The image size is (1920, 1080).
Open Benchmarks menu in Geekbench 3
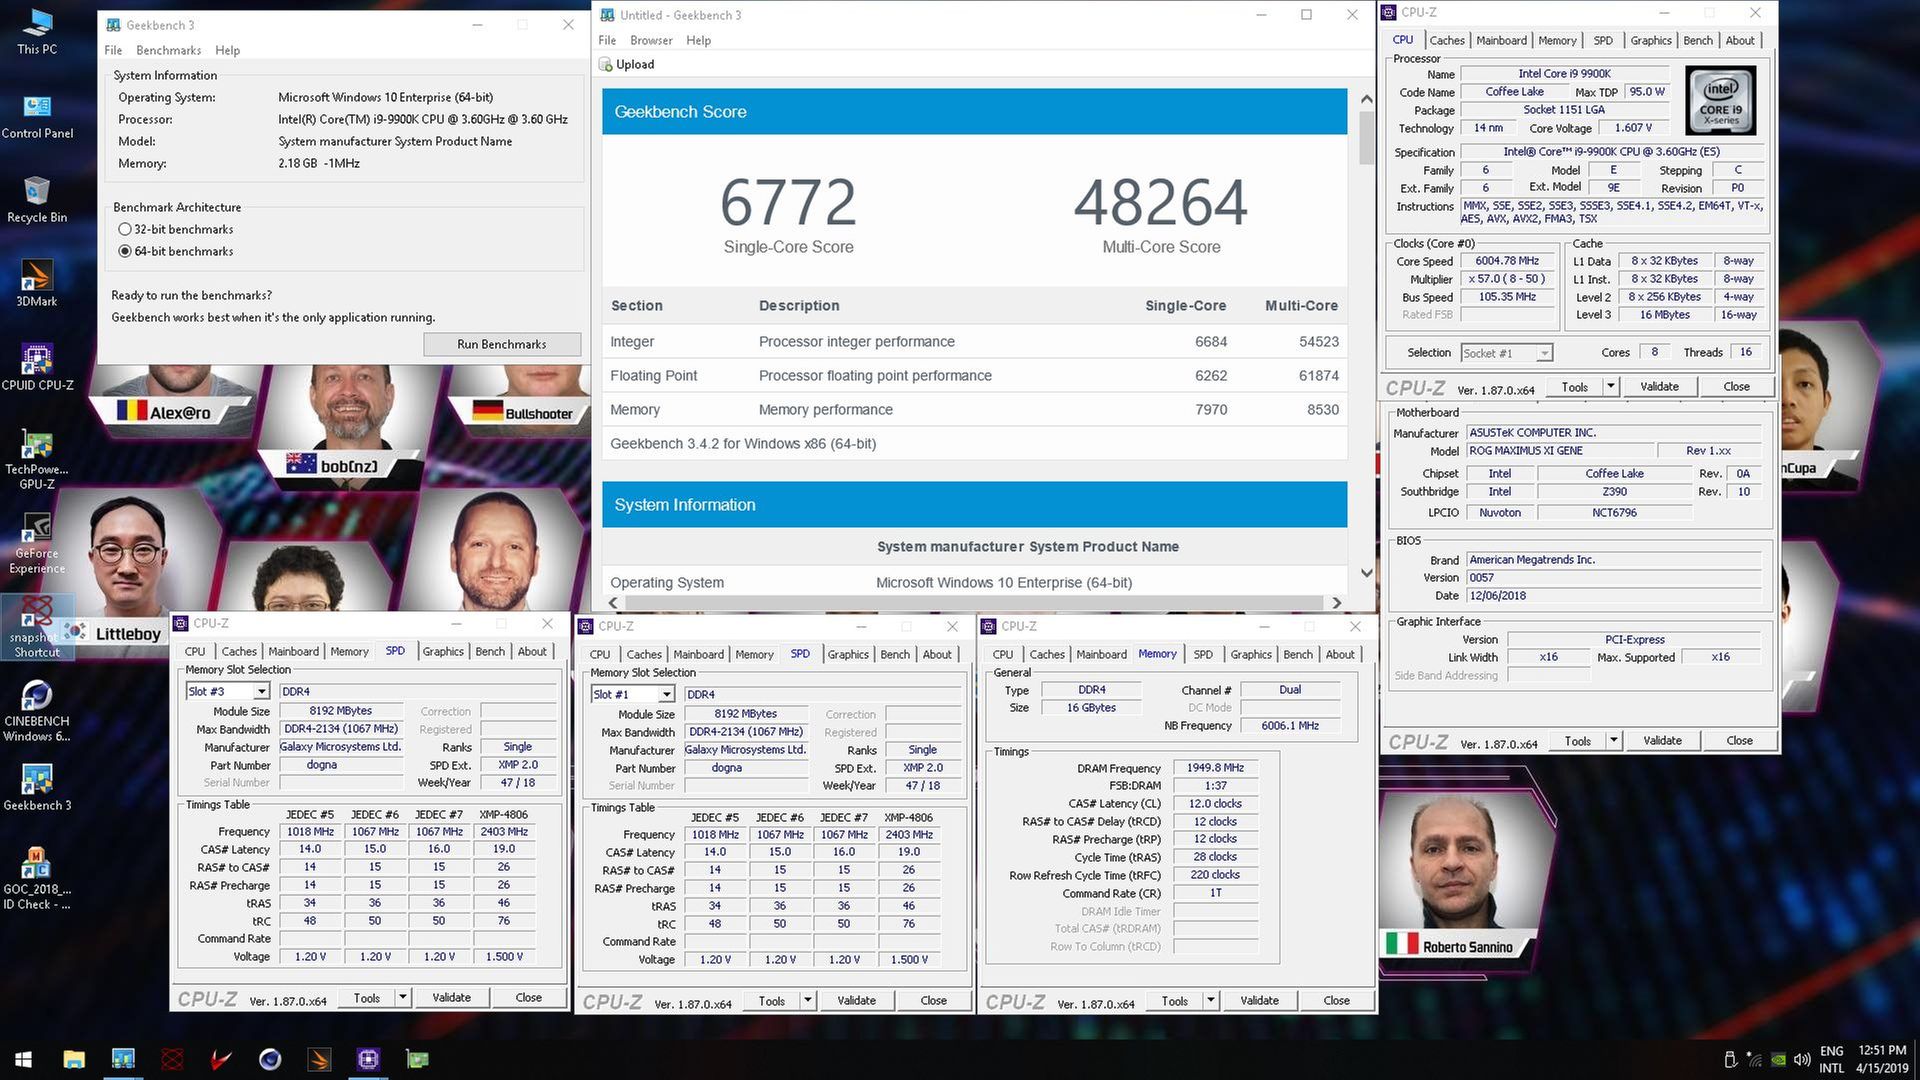click(x=168, y=50)
